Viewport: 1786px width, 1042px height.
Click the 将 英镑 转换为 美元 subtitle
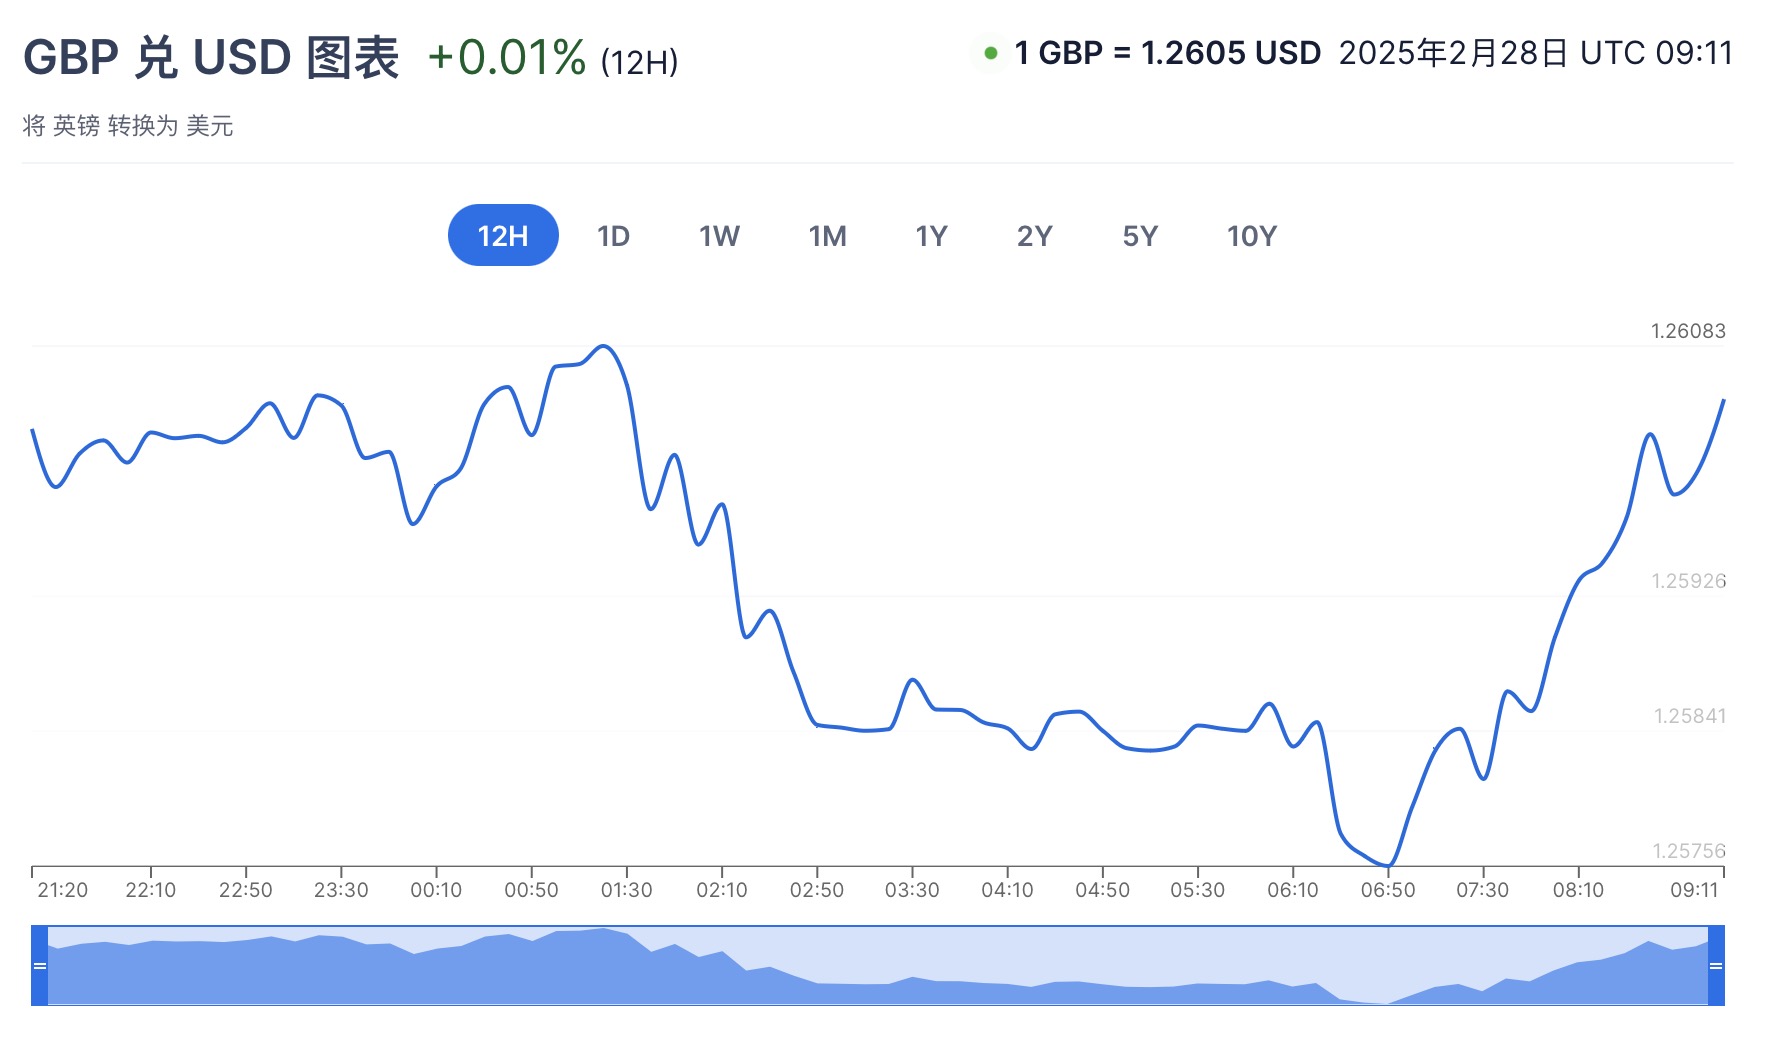click(x=128, y=126)
